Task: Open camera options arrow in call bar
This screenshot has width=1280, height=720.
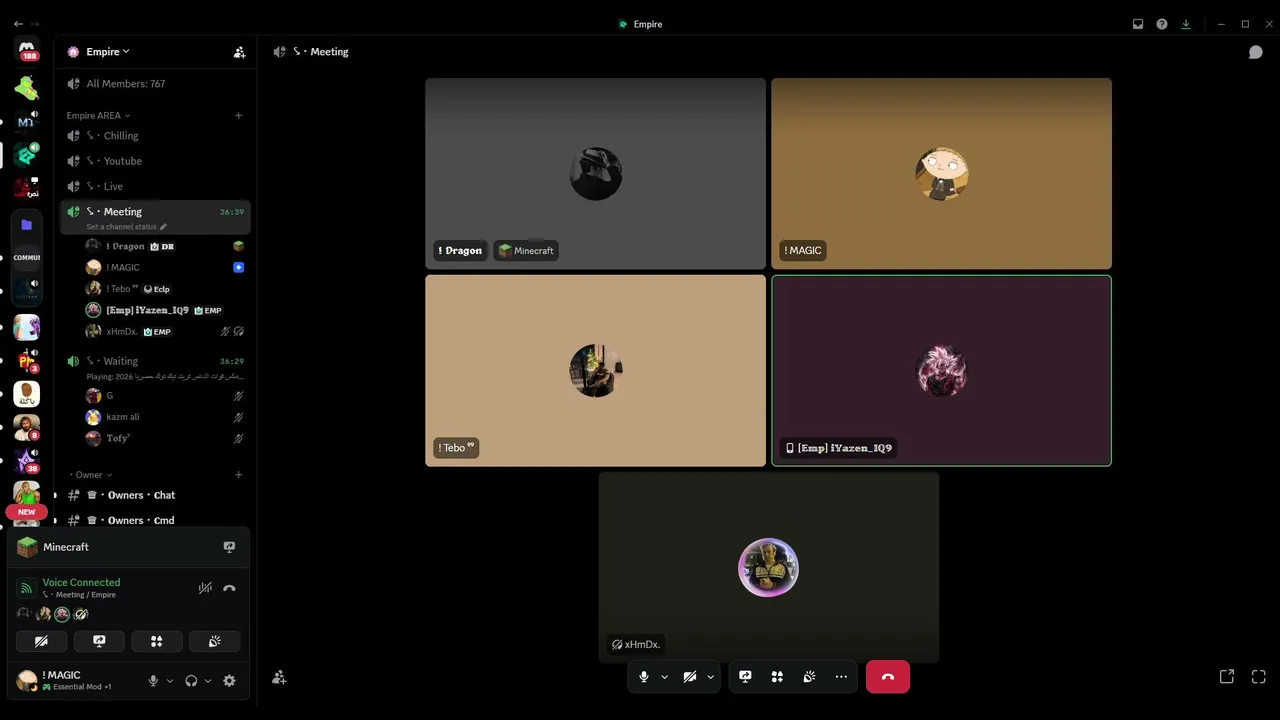Action: (x=710, y=677)
